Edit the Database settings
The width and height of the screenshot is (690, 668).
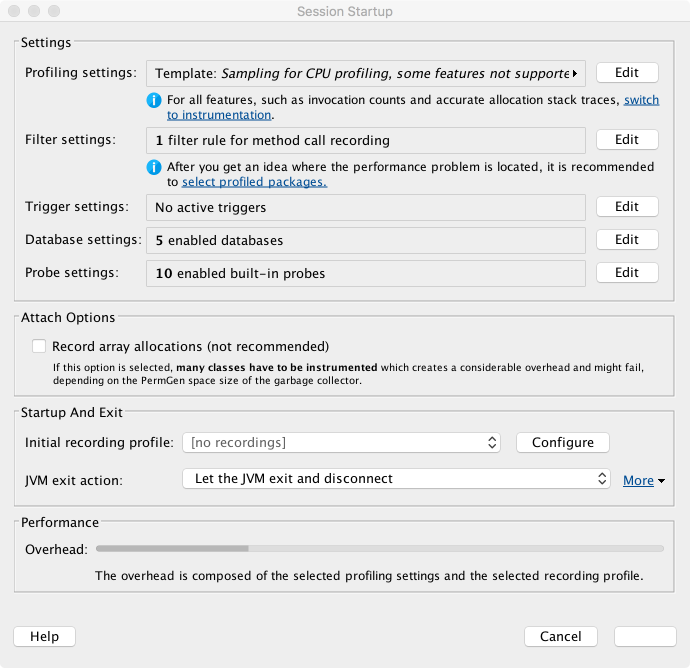coord(627,240)
